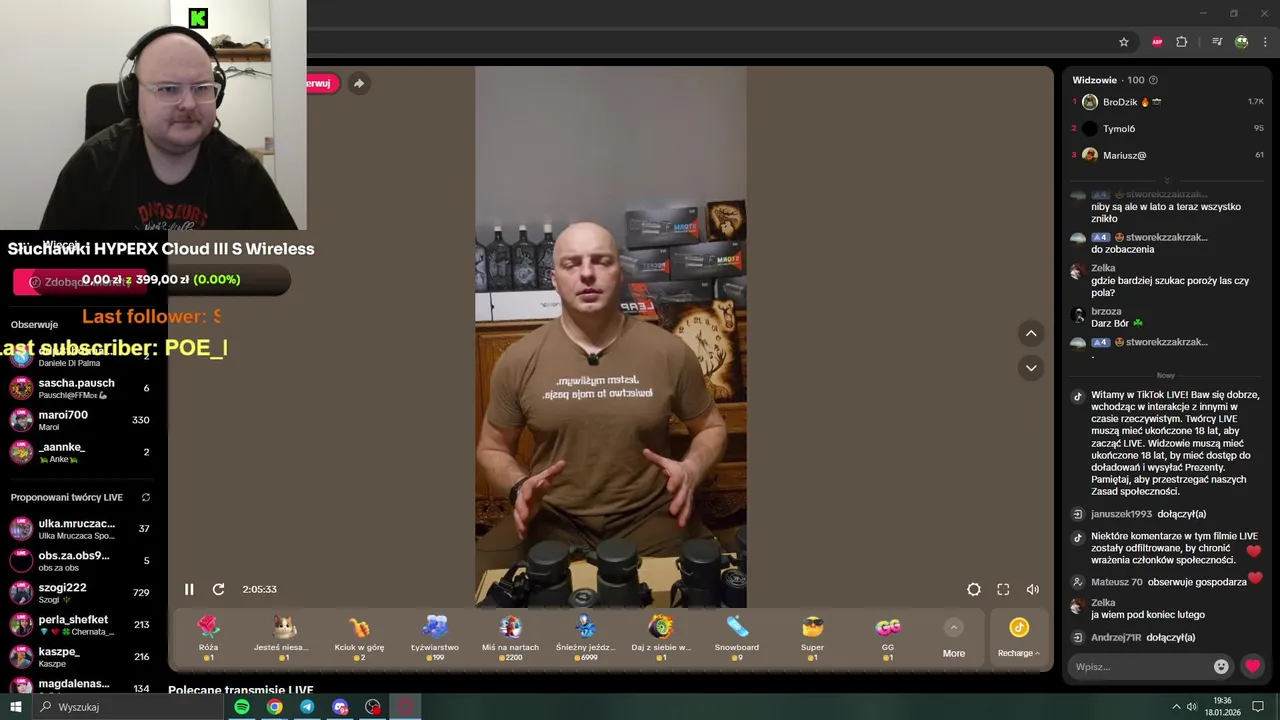
Task: Adjust system volume from tray speaker
Action: tap(1193, 707)
